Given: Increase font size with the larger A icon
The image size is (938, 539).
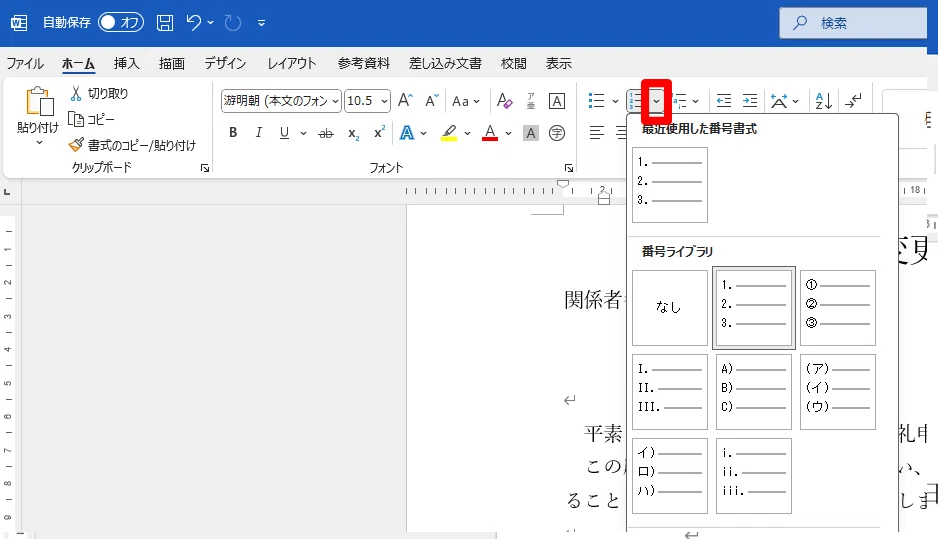Looking at the screenshot, I should [405, 101].
